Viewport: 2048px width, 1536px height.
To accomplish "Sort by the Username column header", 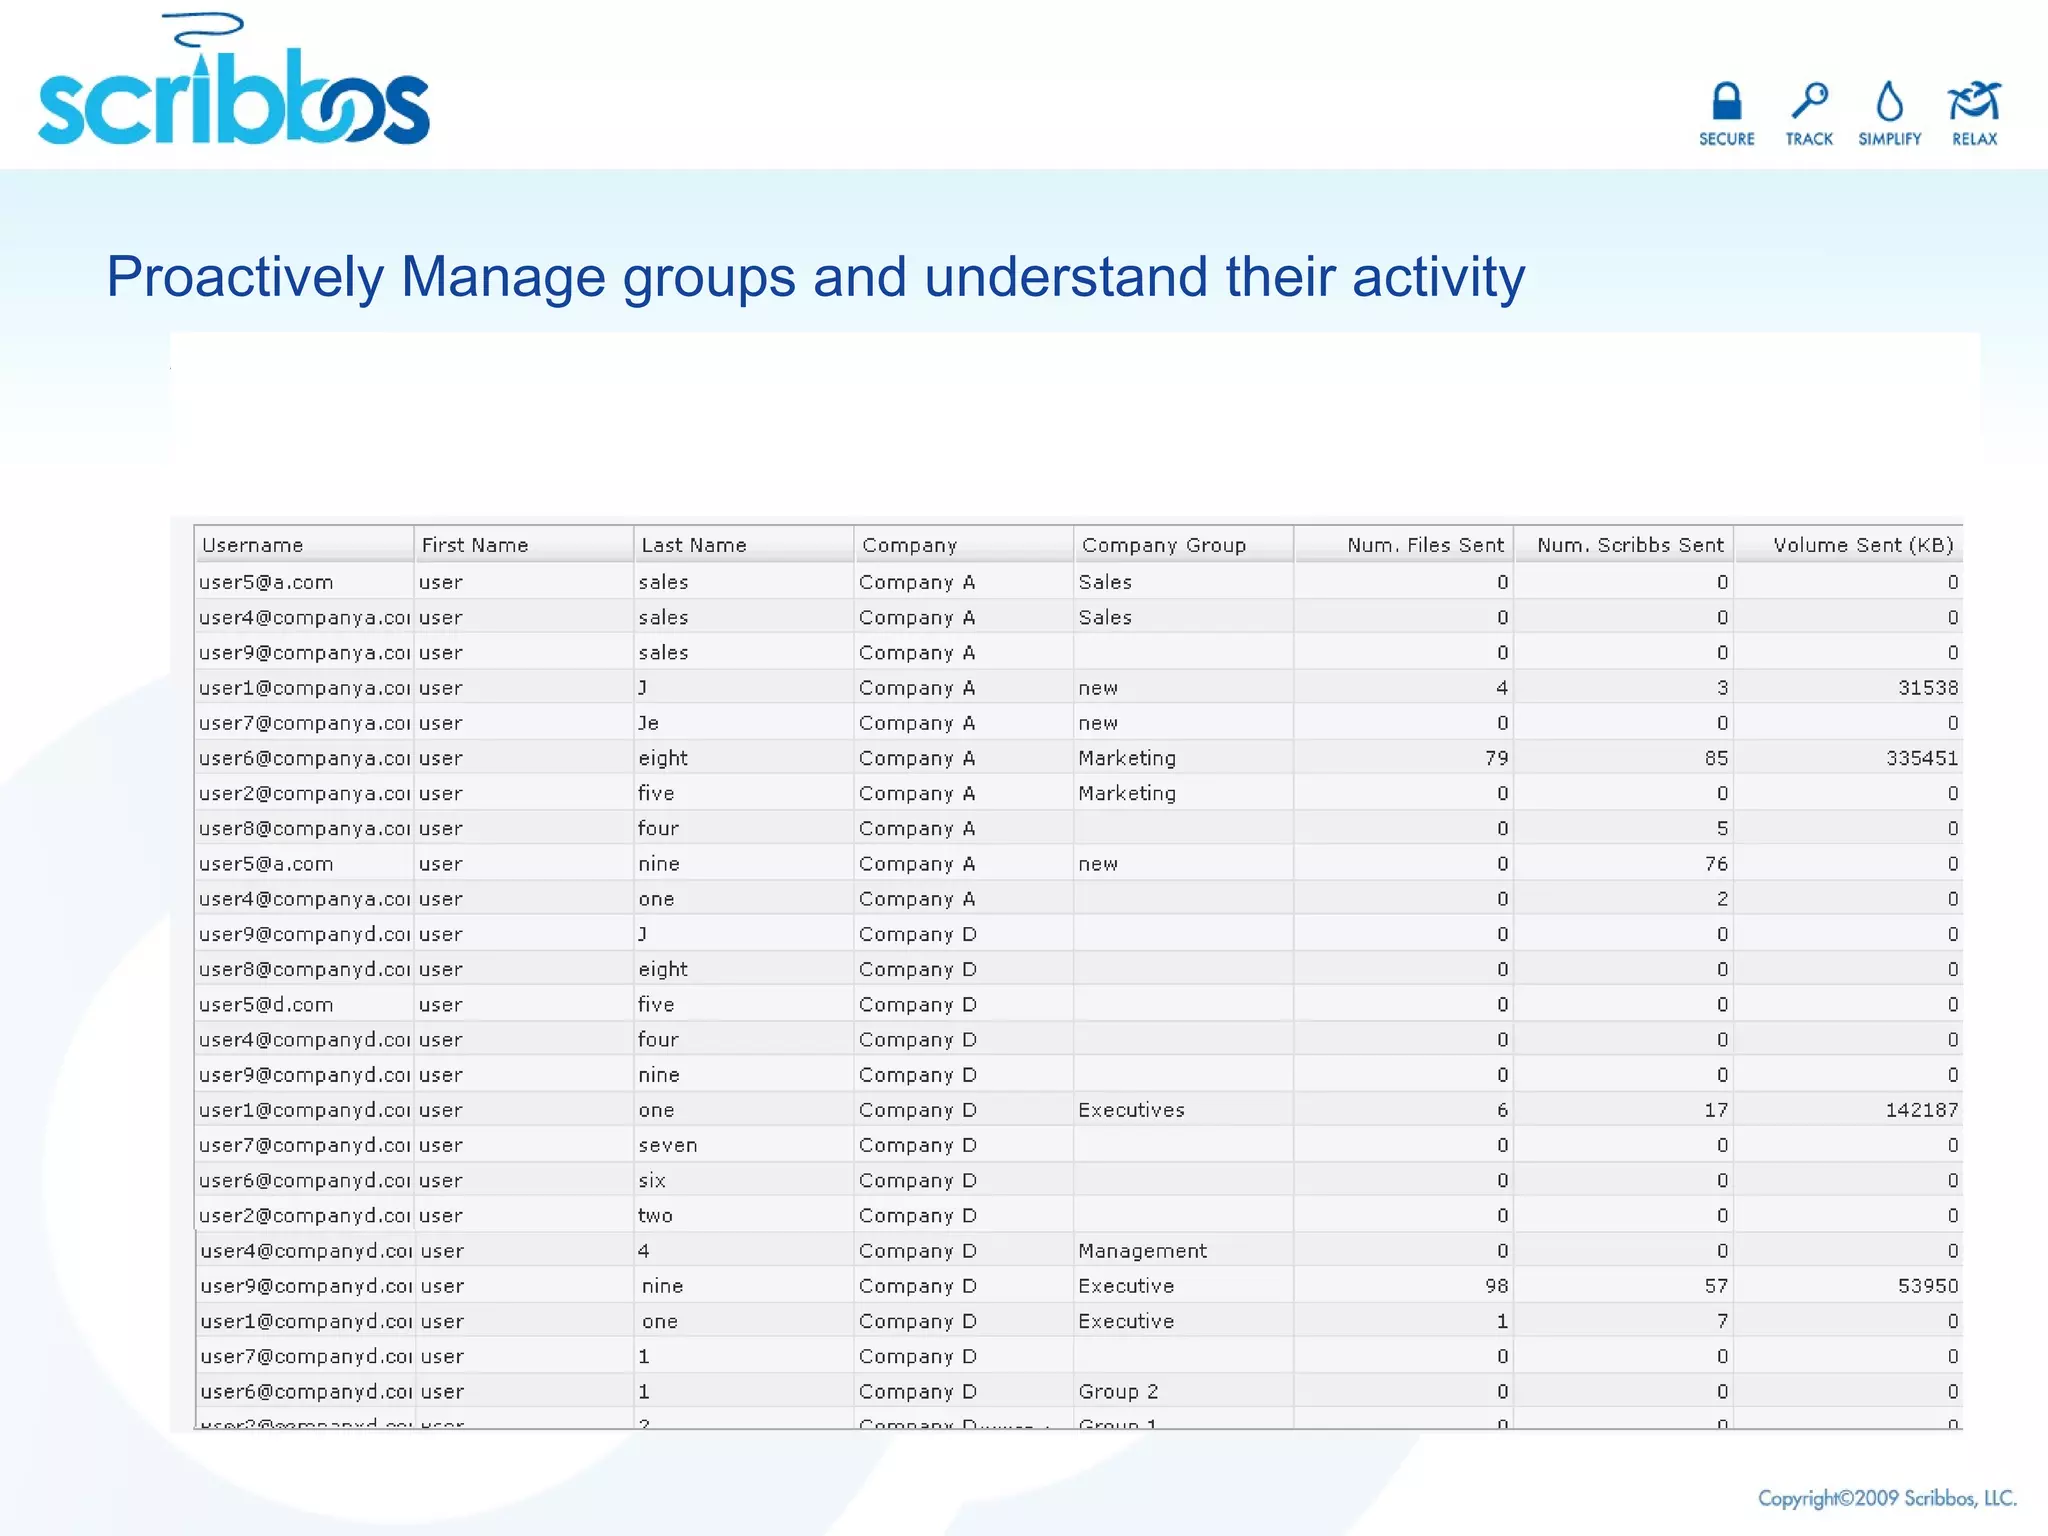I will tap(304, 545).
